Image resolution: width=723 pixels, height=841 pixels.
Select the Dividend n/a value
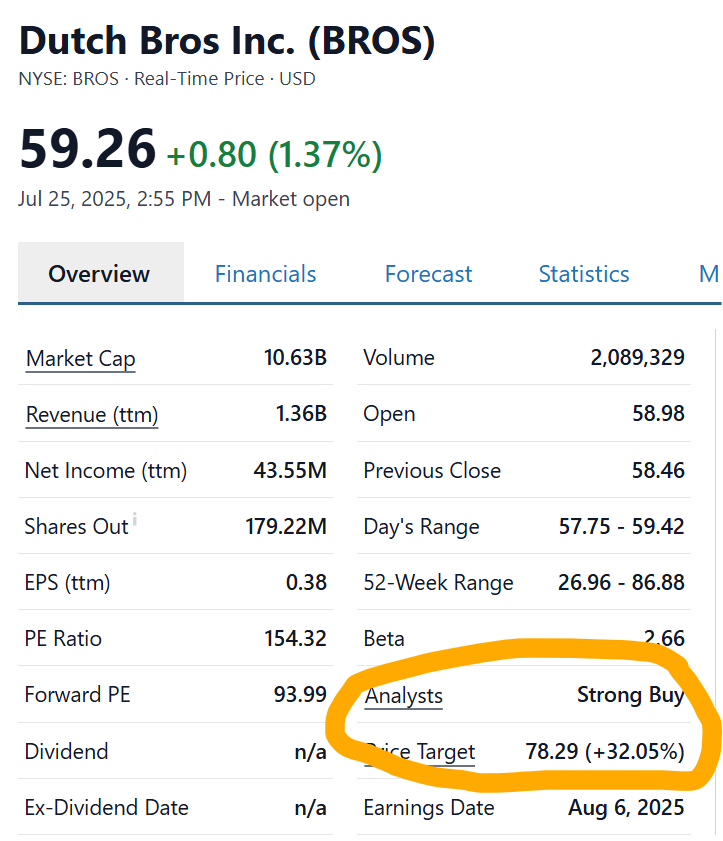[x=310, y=752]
